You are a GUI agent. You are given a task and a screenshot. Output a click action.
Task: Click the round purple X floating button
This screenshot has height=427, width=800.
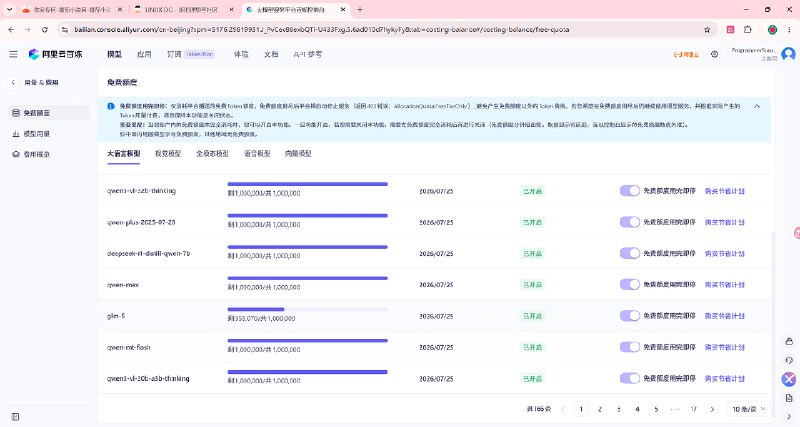(789, 379)
